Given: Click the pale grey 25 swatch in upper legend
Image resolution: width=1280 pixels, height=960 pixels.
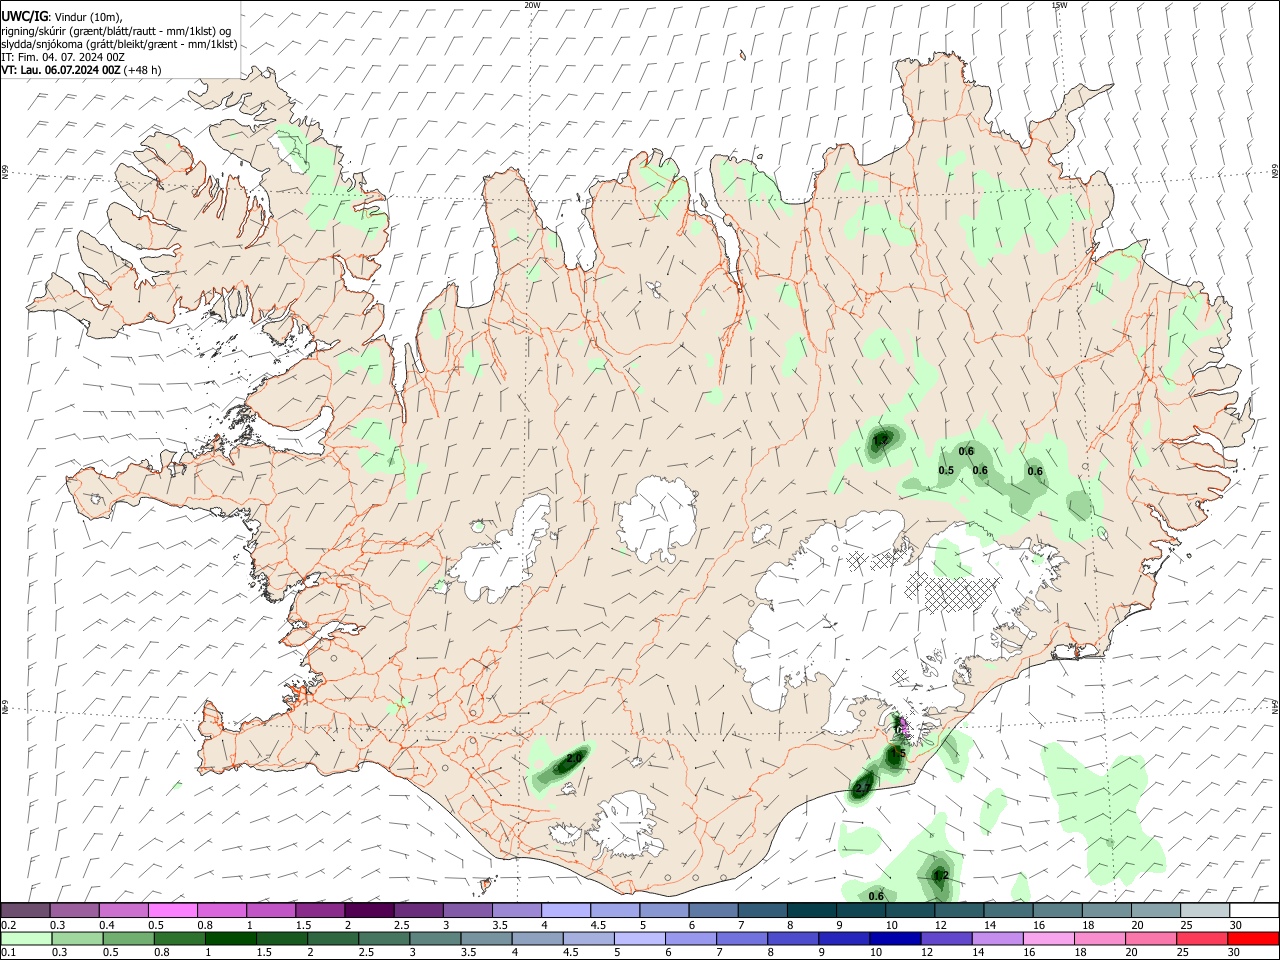Looking at the screenshot, I should pos(1205,911).
